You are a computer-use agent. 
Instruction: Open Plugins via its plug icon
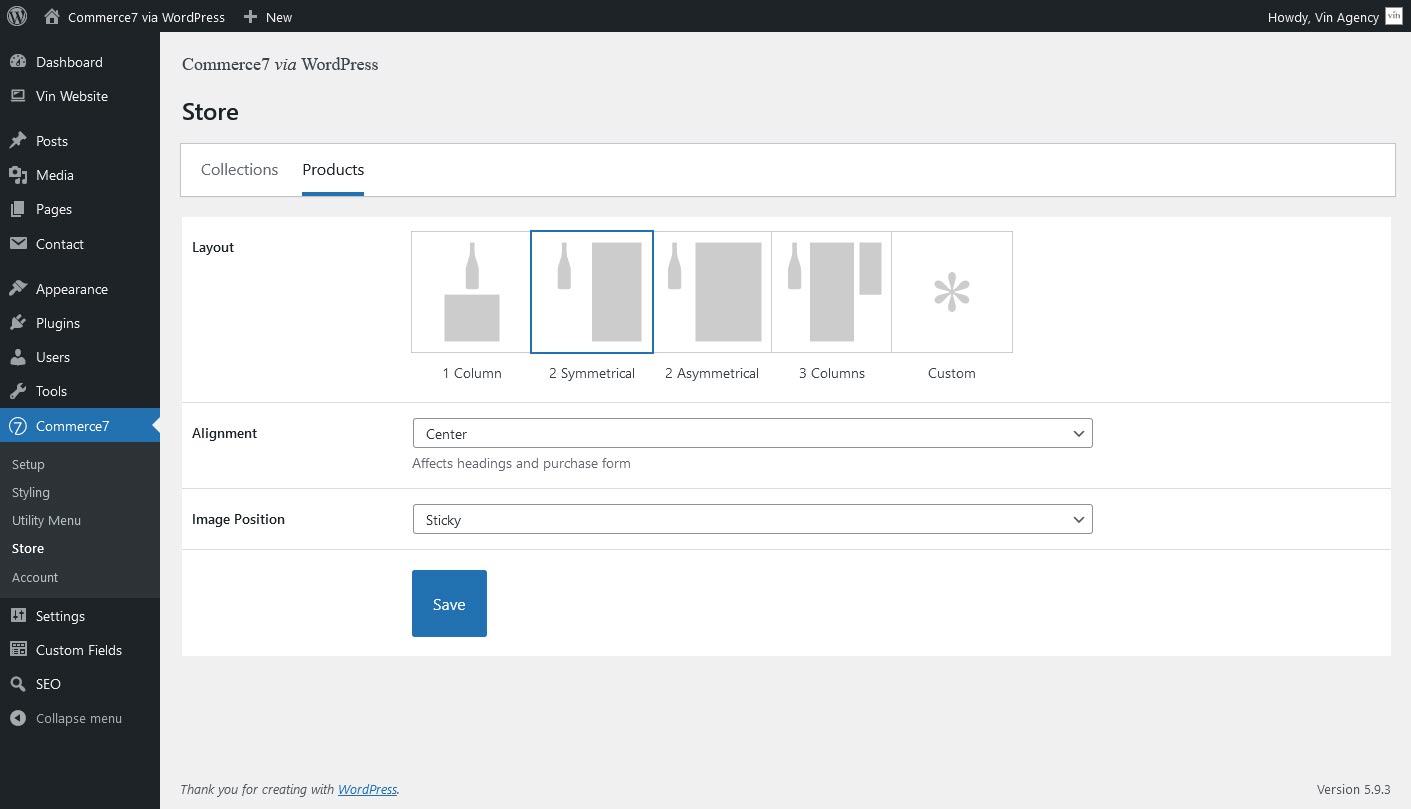point(18,323)
